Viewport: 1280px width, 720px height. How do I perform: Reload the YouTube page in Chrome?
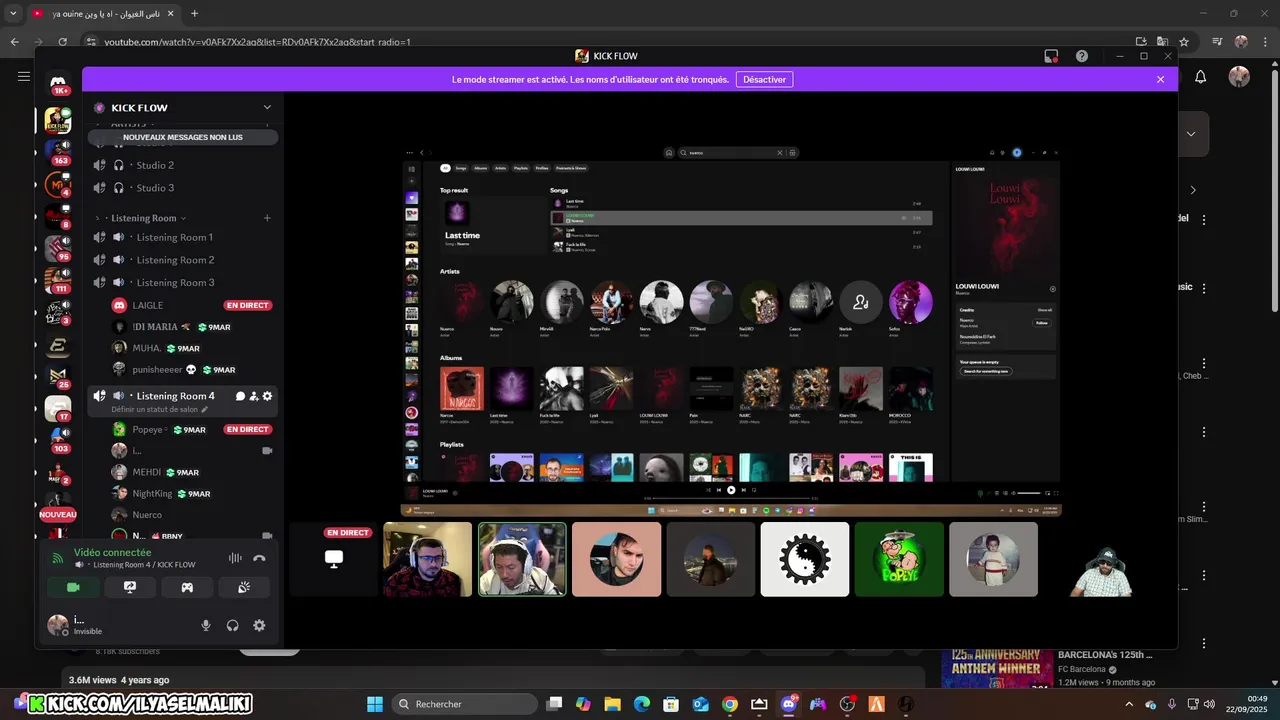(62, 42)
